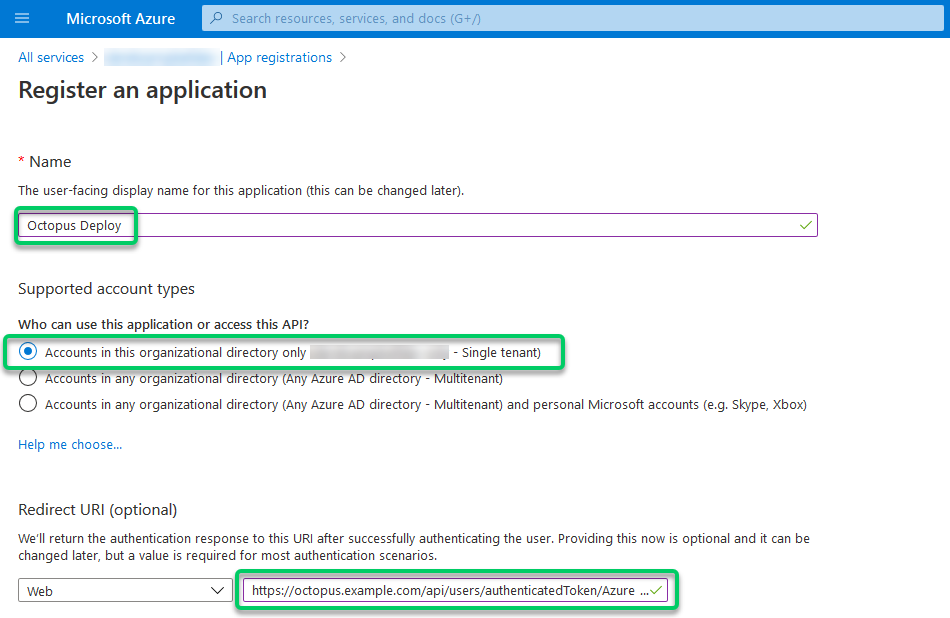The height and width of the screenshot is (618, 950).
Task: Open App registrations from the breadcrumb
Action: (x=279, y=57)
